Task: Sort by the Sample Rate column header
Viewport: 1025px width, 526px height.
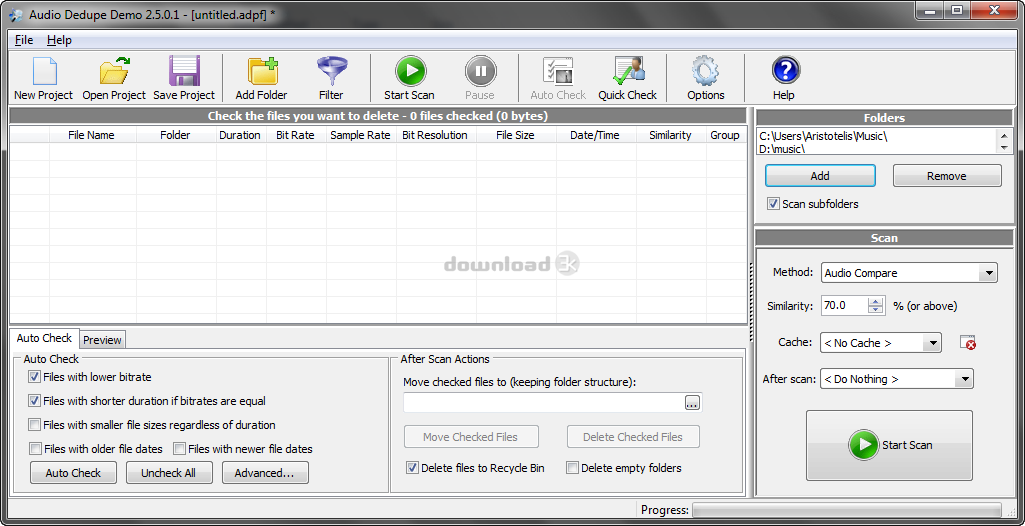Action: pos(360,135)
